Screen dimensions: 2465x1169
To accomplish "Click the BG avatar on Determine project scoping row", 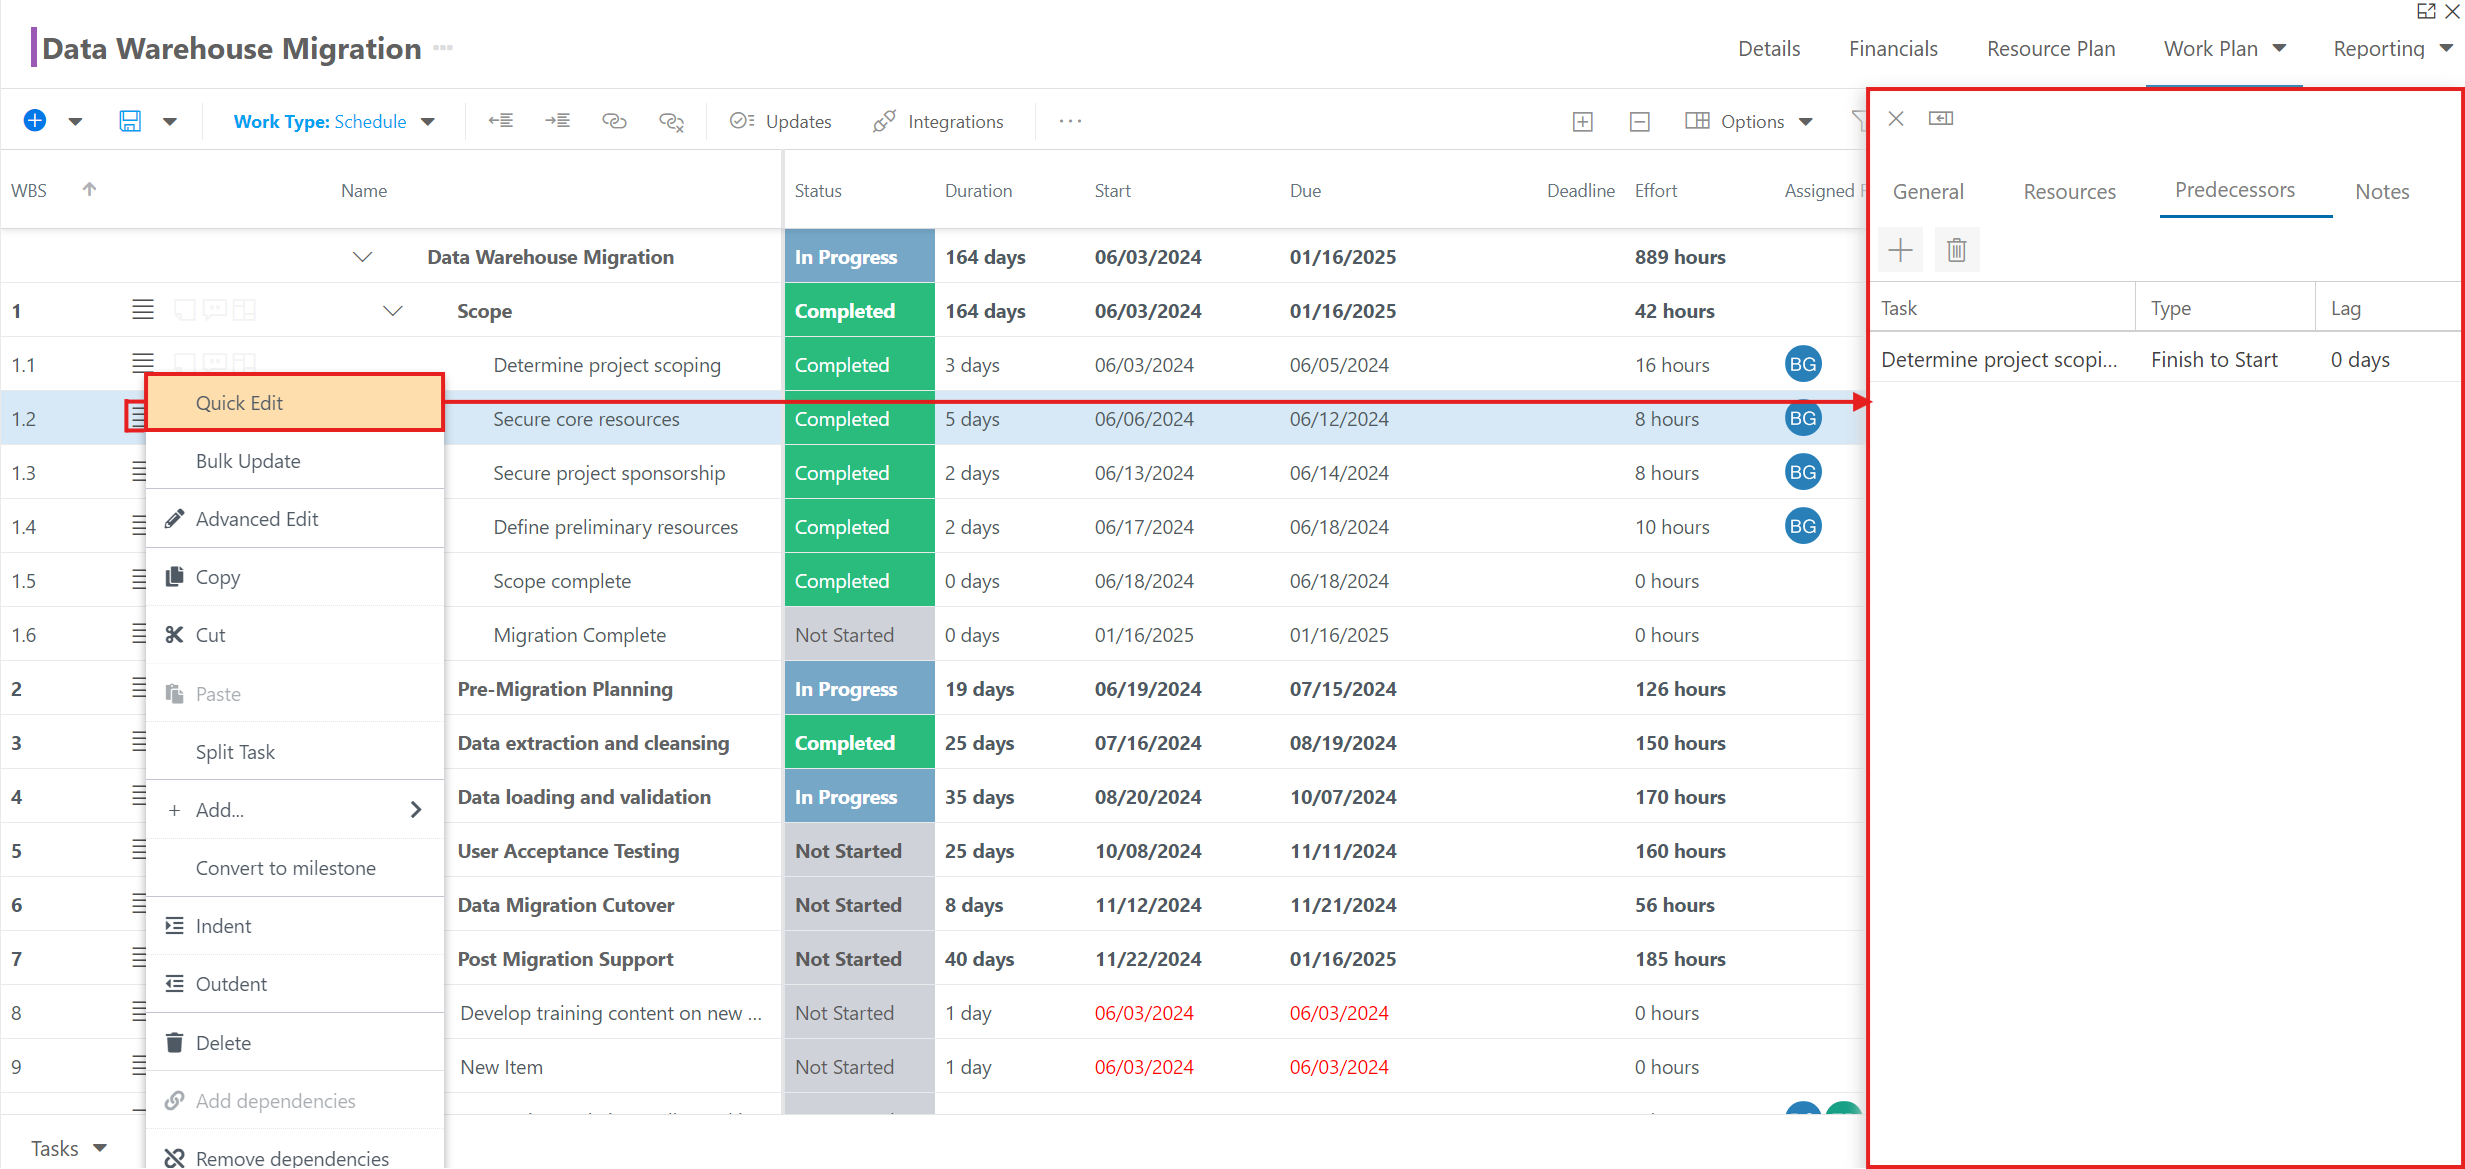I will click(1803, 364).
